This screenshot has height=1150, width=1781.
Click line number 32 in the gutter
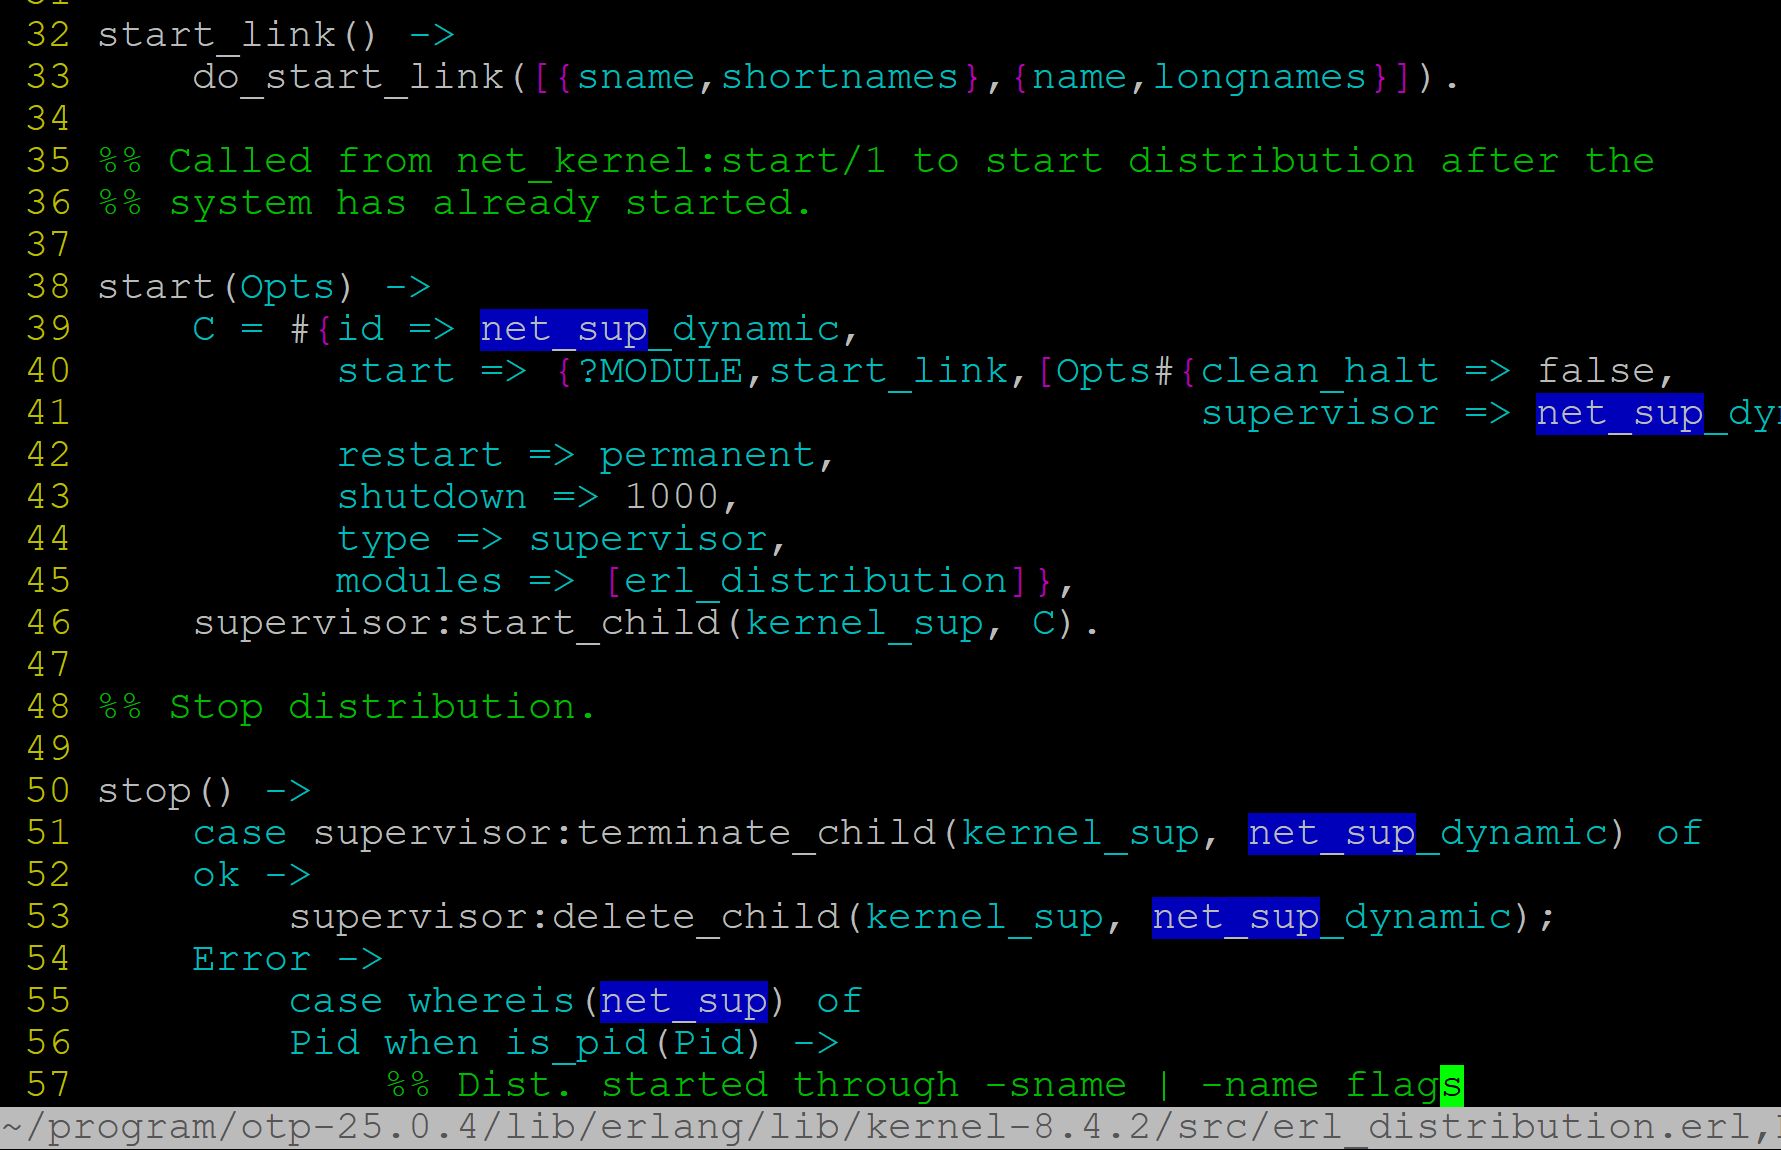48,35
